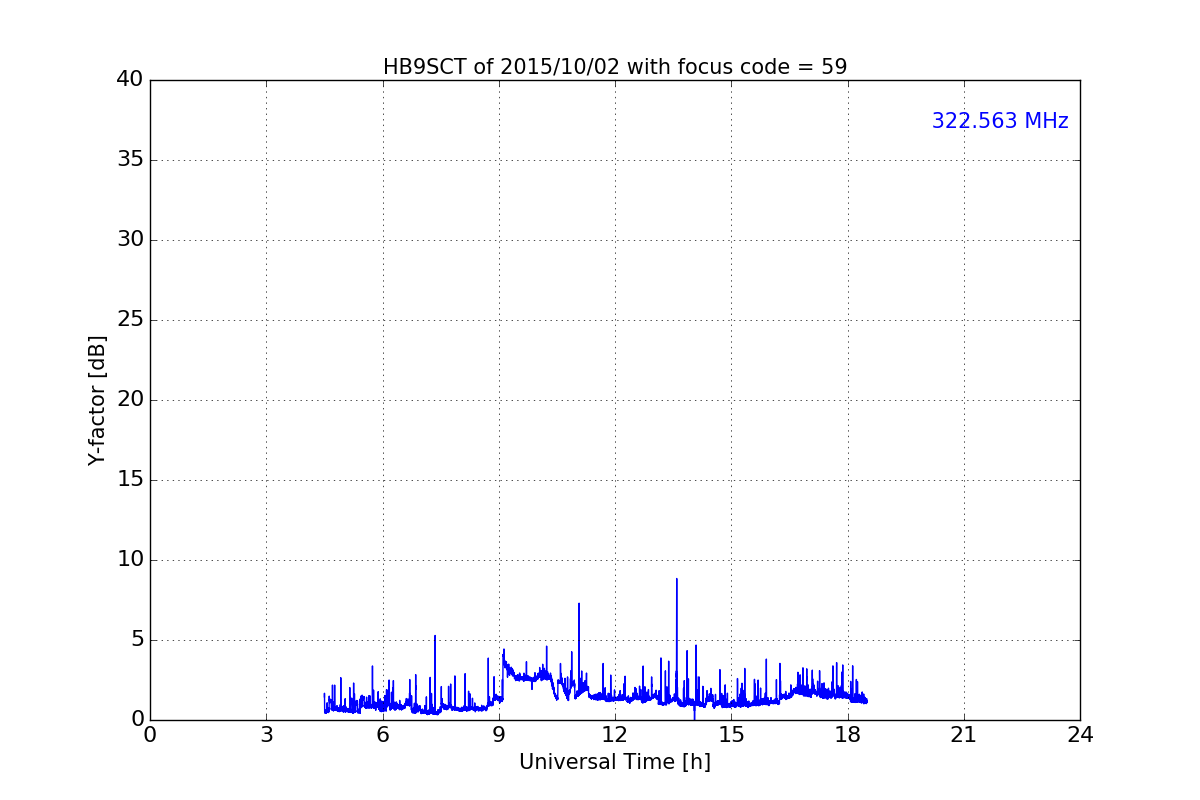Screen dimensions: 1200x800
Task: Click x-axis tick label 21
Action: (x=964, y=735)
